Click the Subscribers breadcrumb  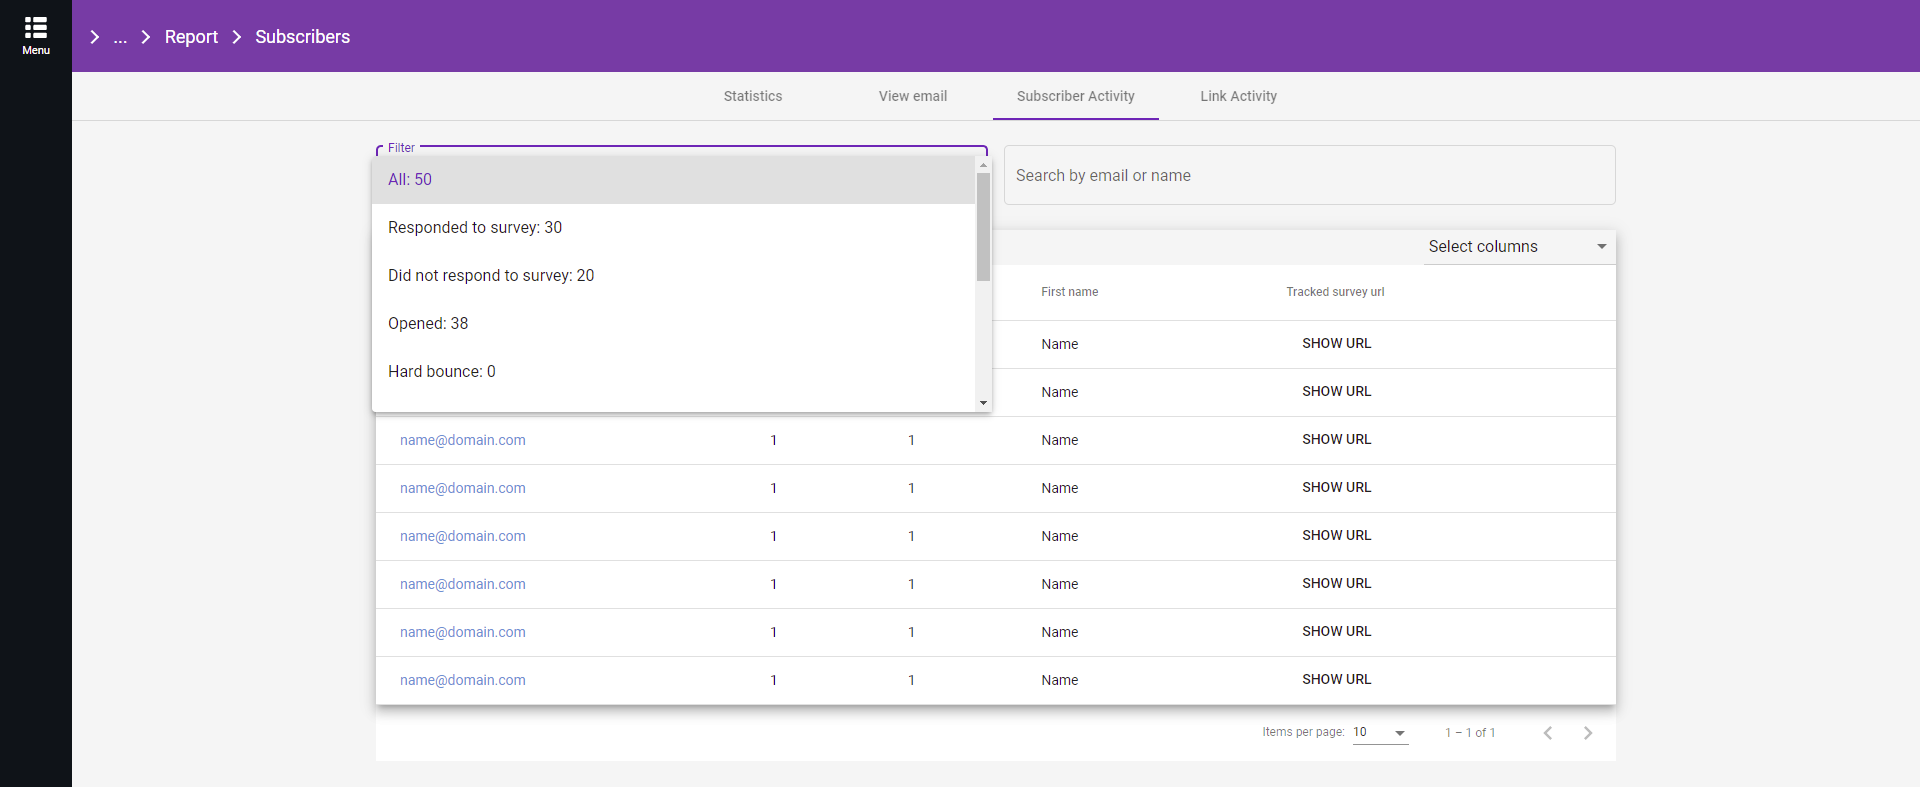(303, 37)
